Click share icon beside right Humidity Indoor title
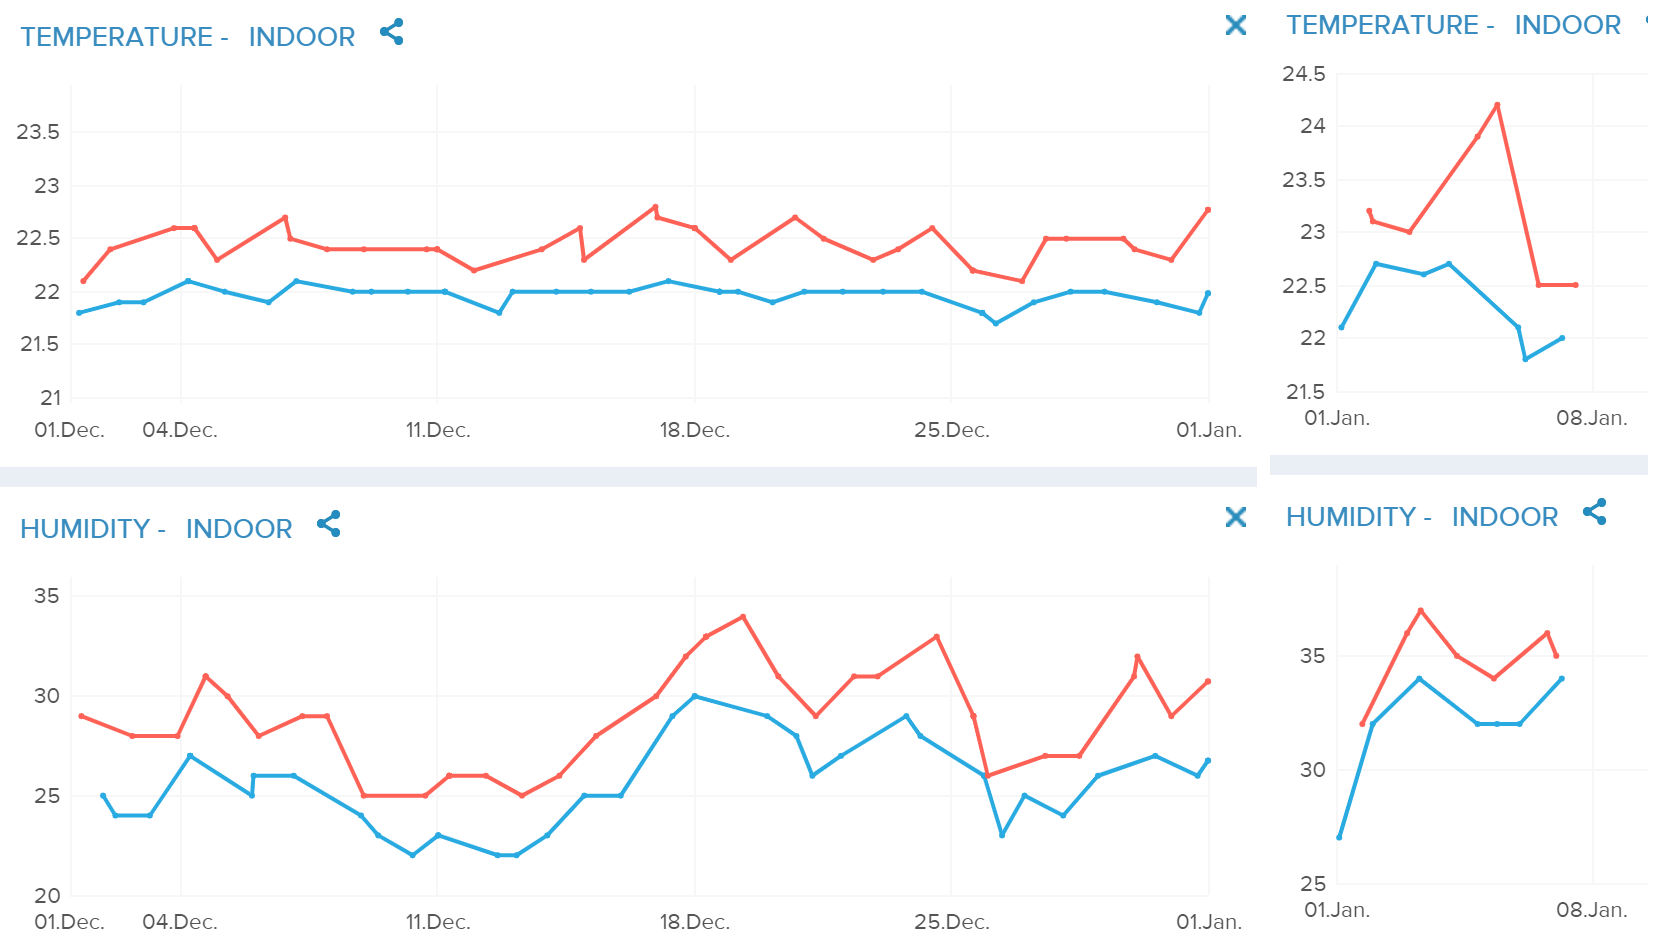 click(1595, 512)
